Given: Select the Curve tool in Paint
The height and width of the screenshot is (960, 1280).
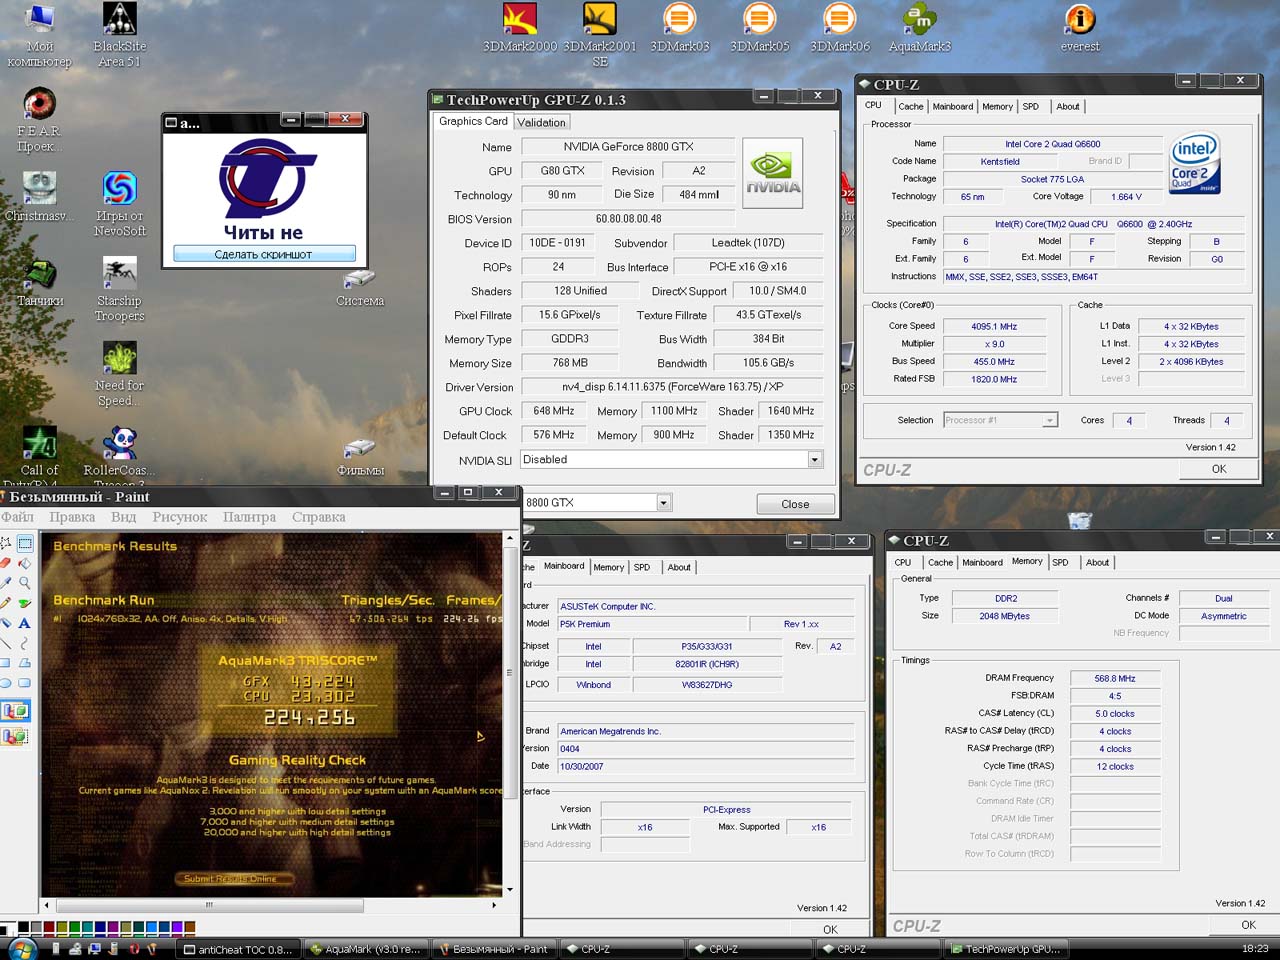Looking at the screenshot, I should pos(25,643).
